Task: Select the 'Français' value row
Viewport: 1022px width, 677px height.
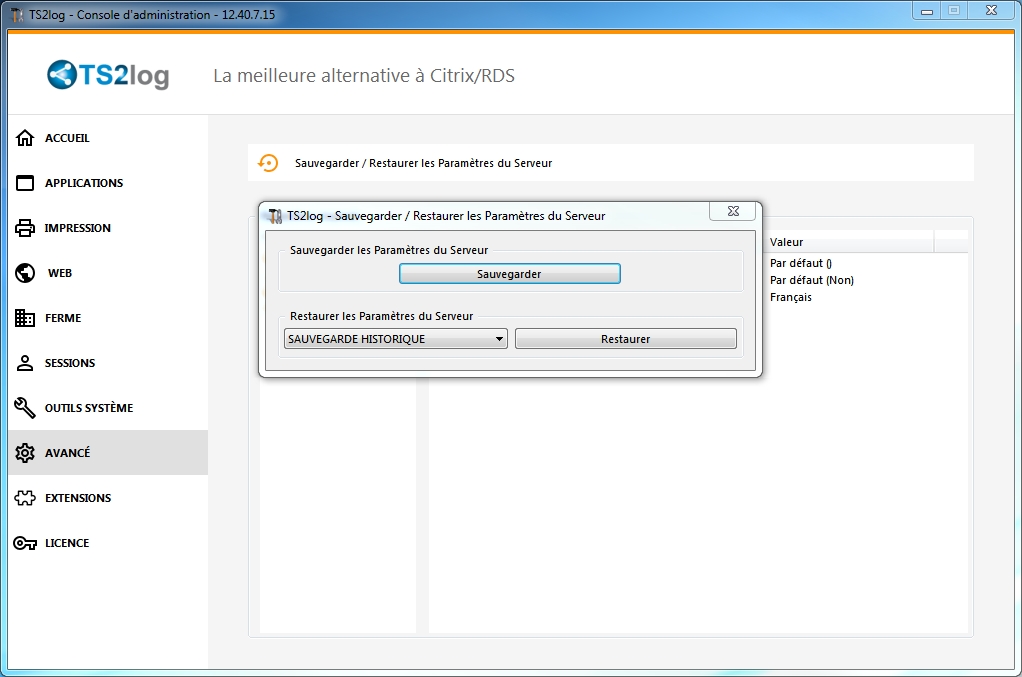Action: pos(791,297)
